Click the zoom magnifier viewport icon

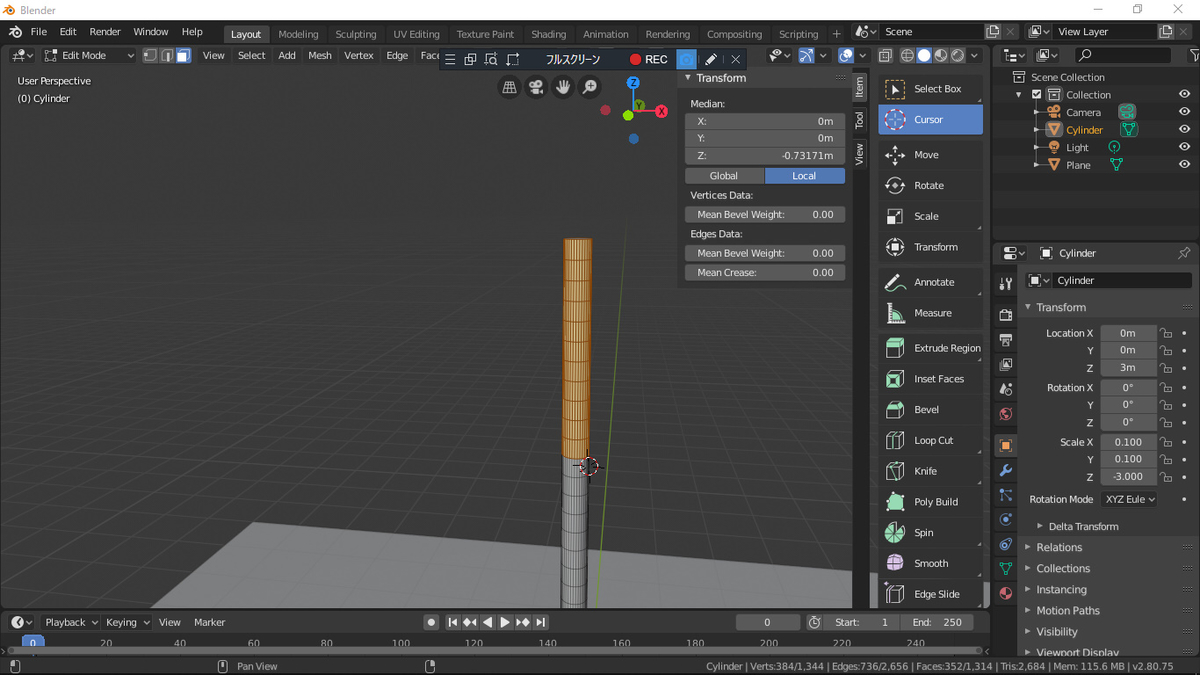point(590,88)
